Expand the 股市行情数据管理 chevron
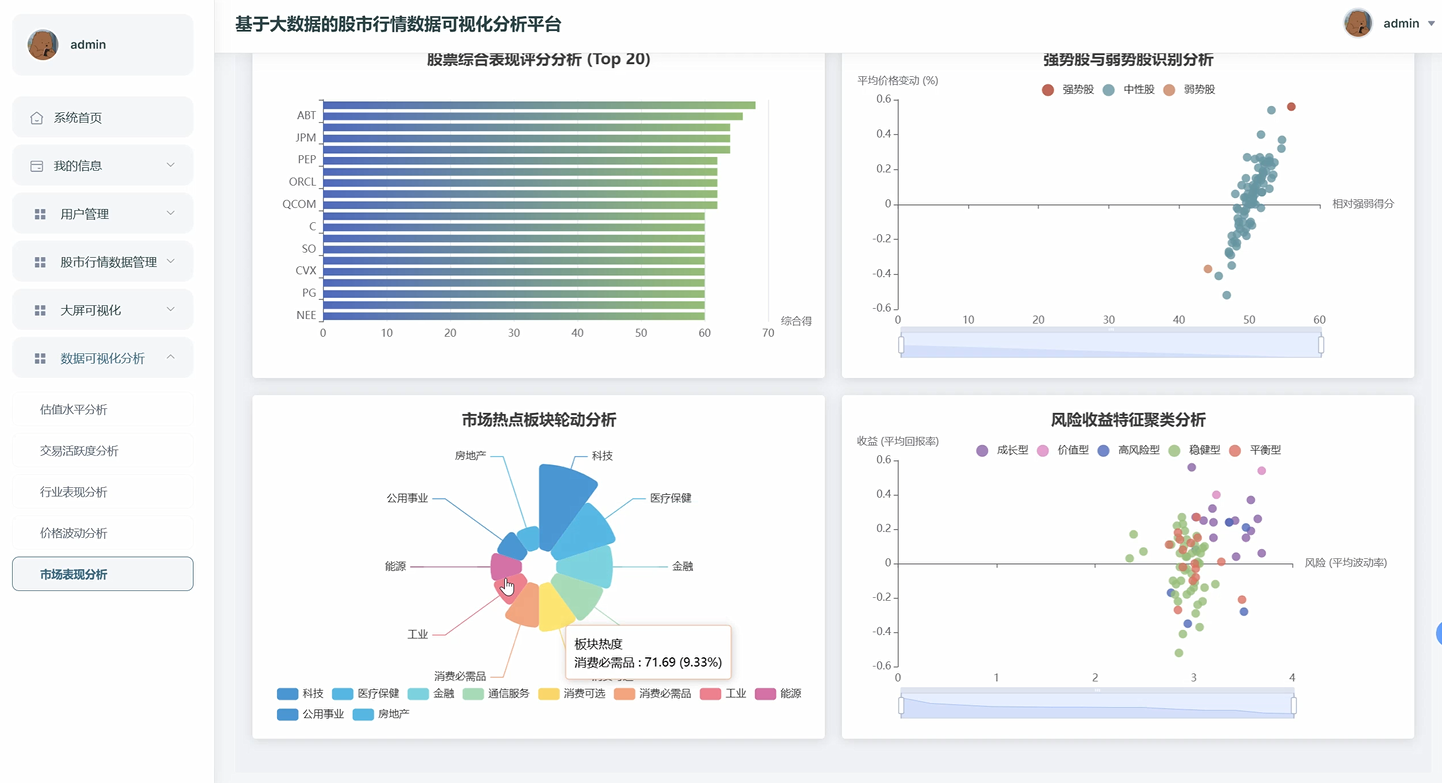This screenshot has width=1442, height=783. 170,261
